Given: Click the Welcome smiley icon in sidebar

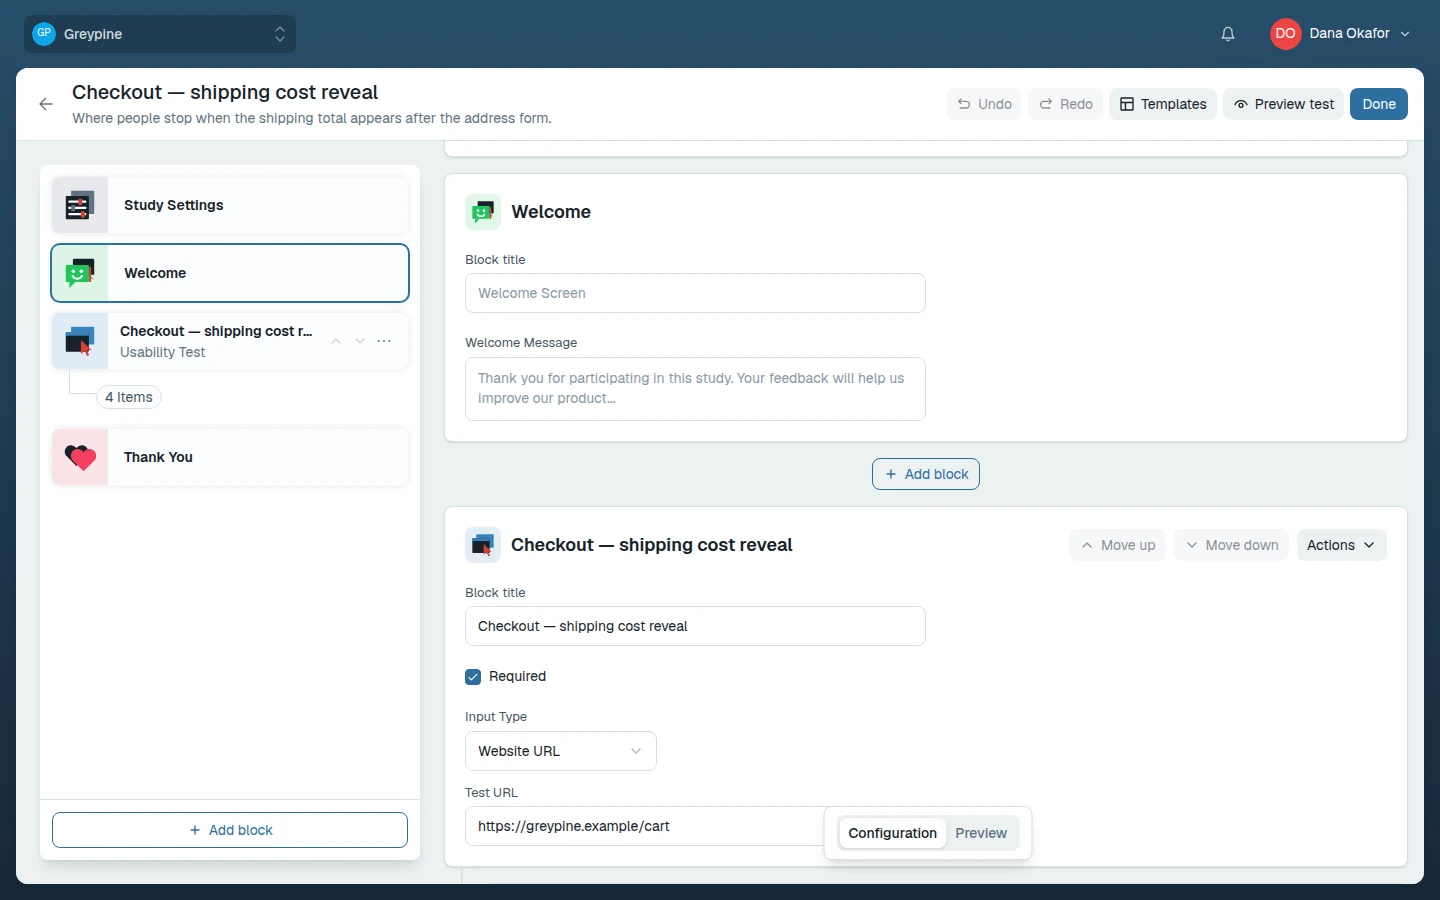Looking at the screenshot, I should [x=80, y=273].
